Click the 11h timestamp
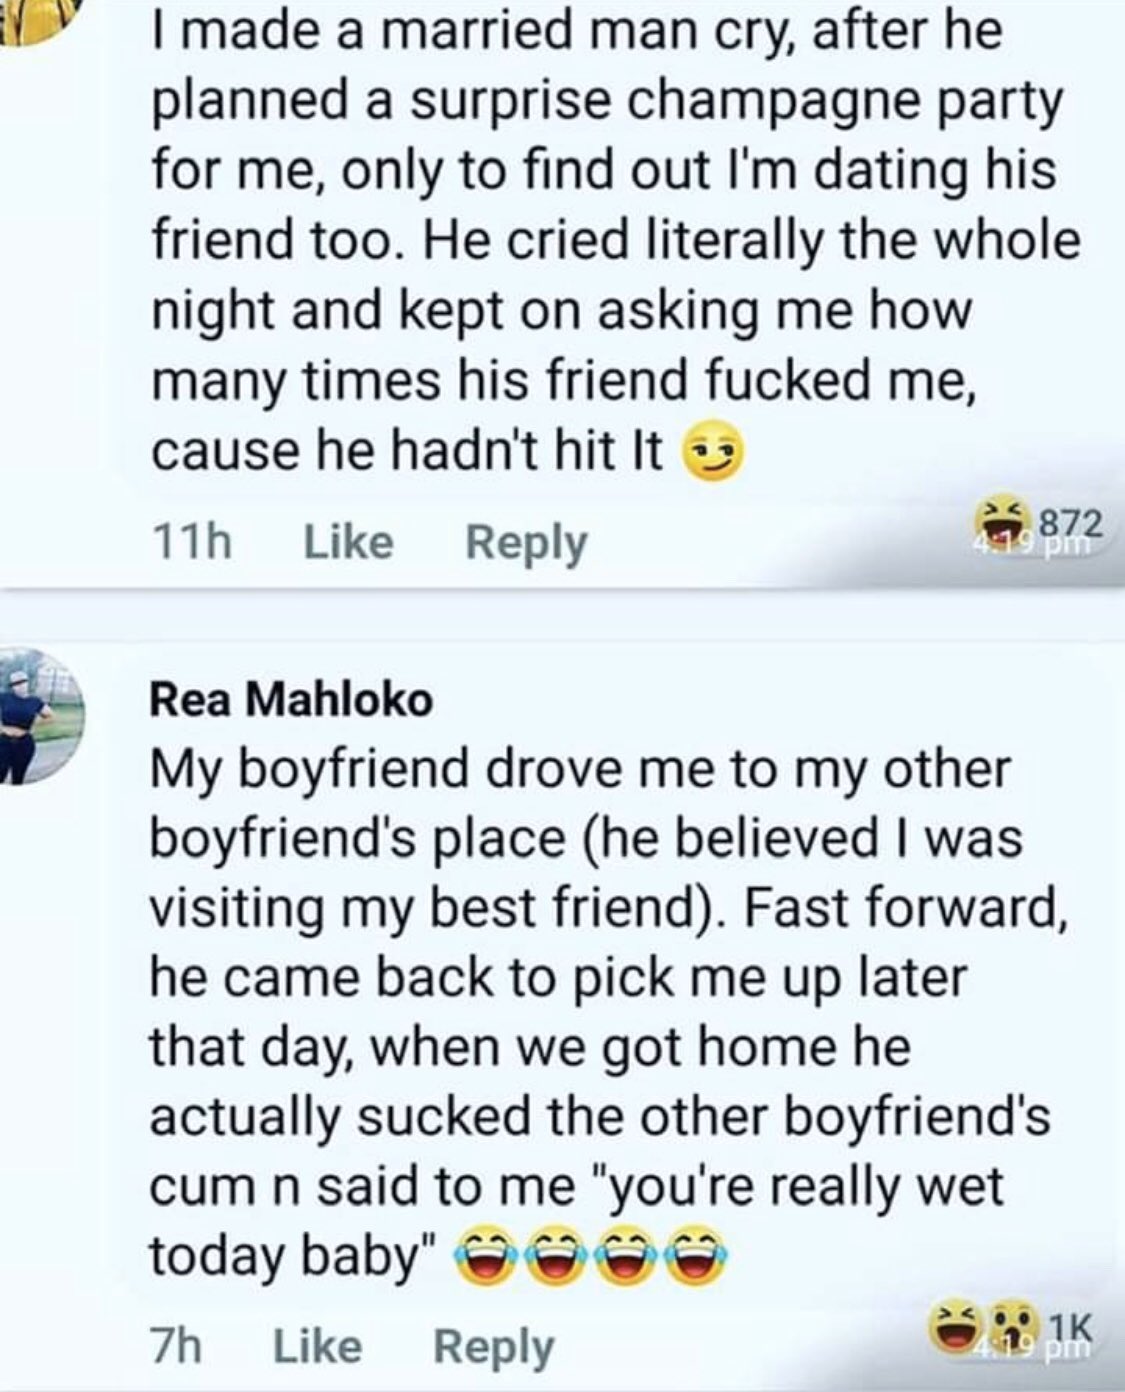 (x=191, y=542)
